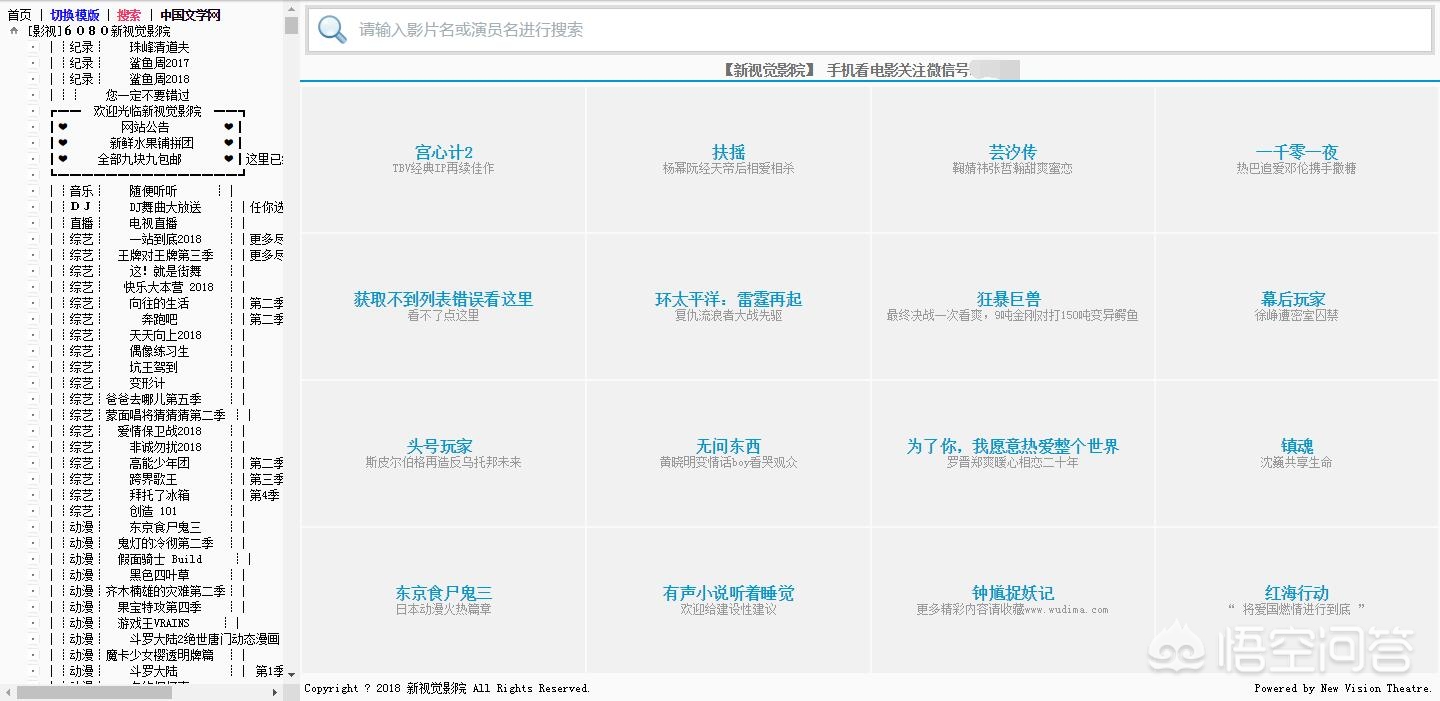Visit 中国文学网 from the top menu
This screenshot has height=701, width=1440.
(x=192, y=14)
